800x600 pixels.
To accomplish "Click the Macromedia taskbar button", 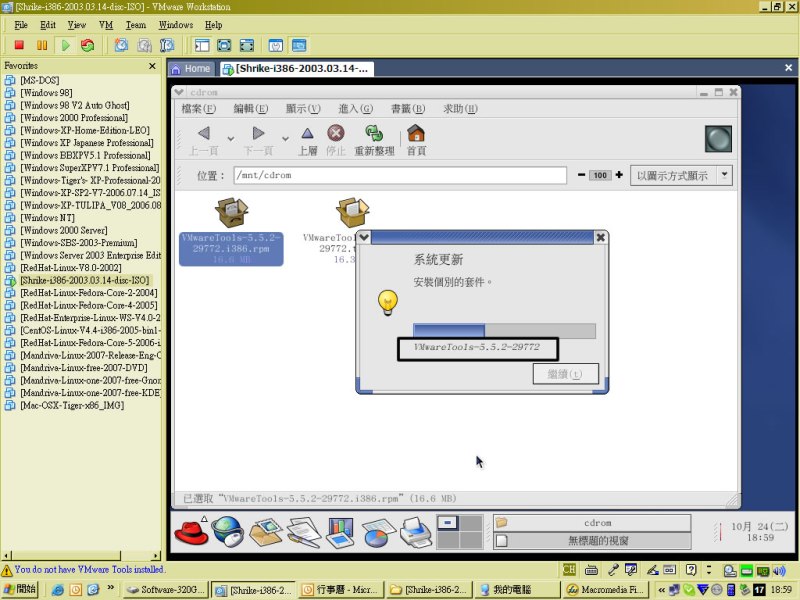I will coord(604,590).
